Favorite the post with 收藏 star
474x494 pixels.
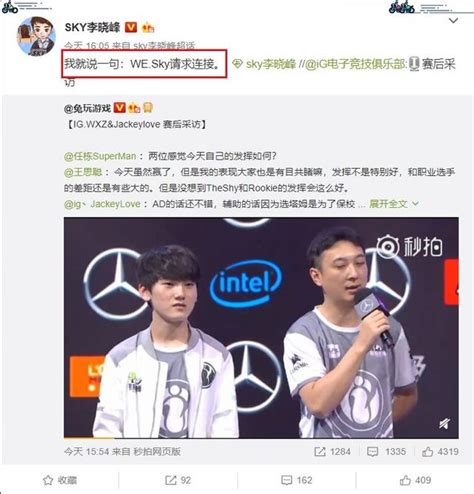coord(60,480)
